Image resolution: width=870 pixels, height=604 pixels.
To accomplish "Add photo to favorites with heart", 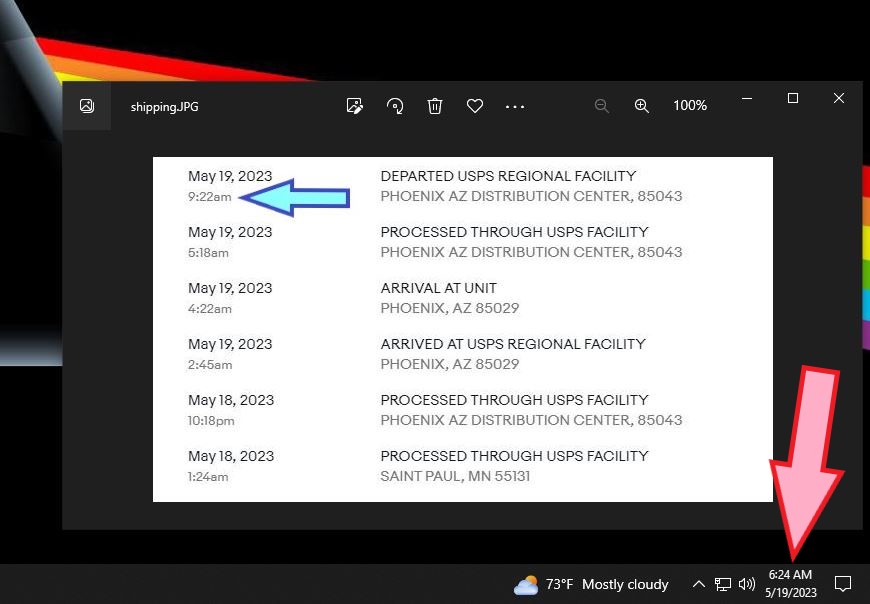I will pos(475,105).
